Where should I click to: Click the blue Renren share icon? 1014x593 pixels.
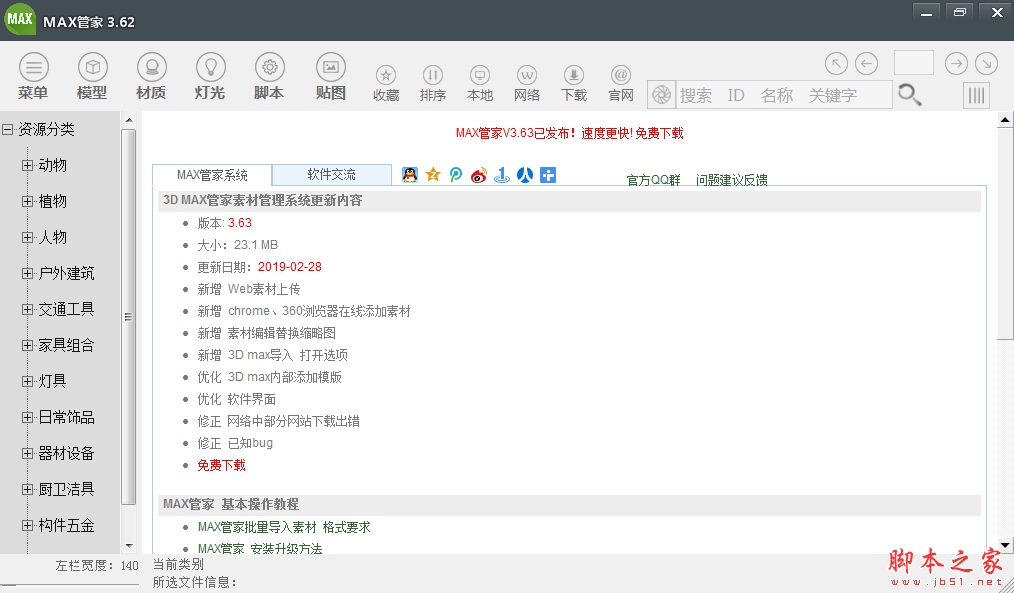pos(524,175)
